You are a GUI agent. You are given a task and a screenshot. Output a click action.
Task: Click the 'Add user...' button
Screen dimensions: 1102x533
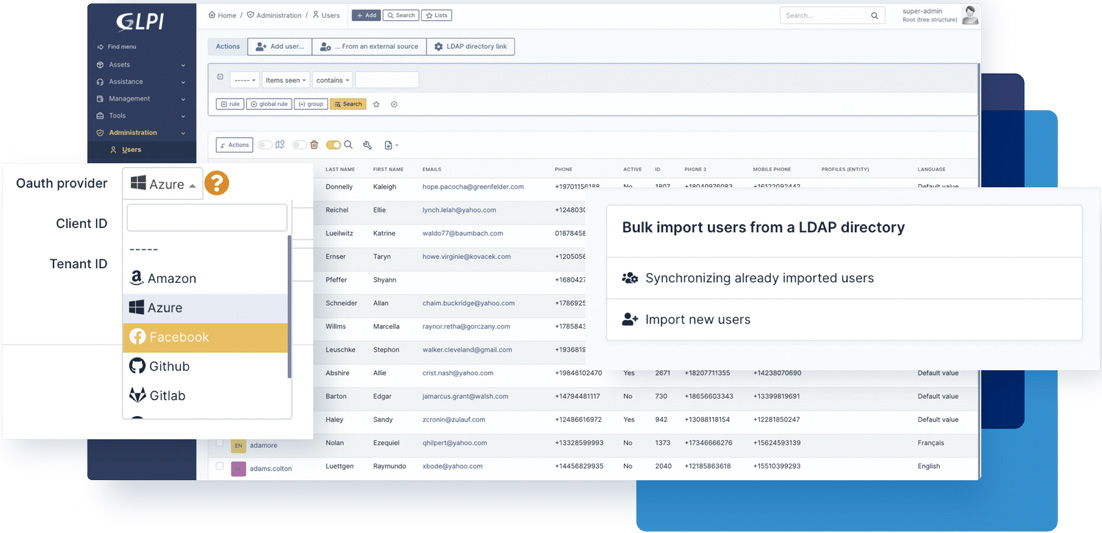(x=279, y=46)
